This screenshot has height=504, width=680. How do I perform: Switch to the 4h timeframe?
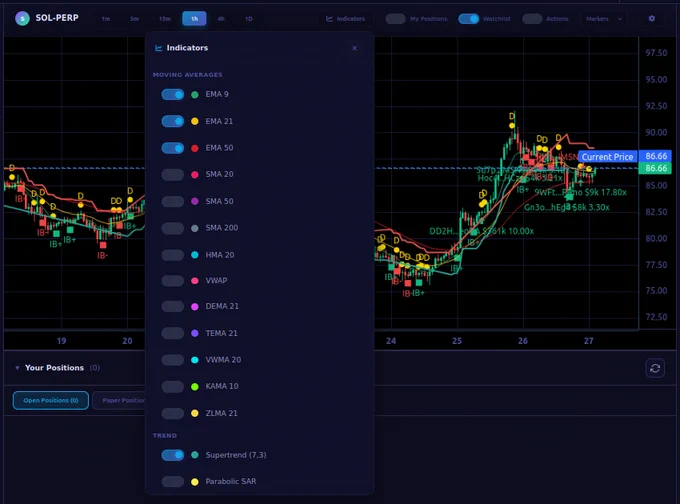[221, 19]
